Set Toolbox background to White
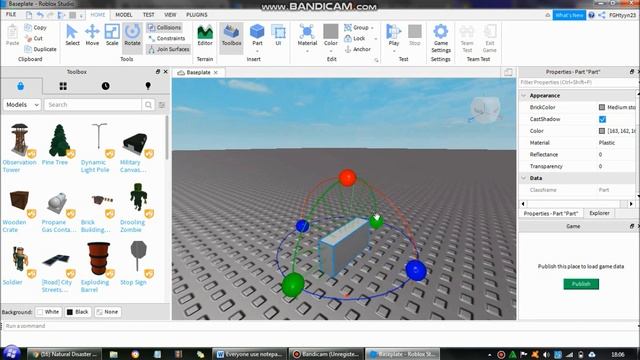 [48, 312]
